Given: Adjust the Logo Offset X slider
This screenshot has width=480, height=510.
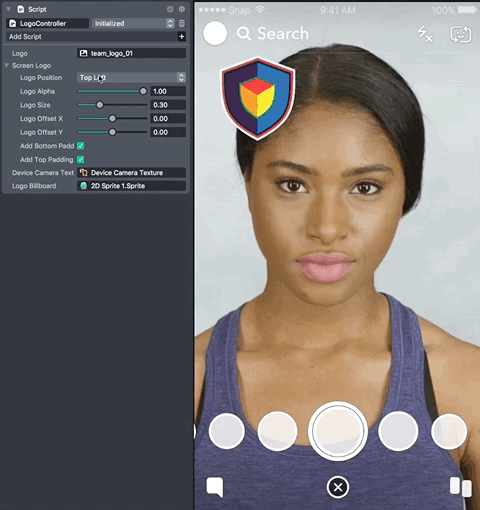Looking at the screenshot, I should (x=112, y=118).
